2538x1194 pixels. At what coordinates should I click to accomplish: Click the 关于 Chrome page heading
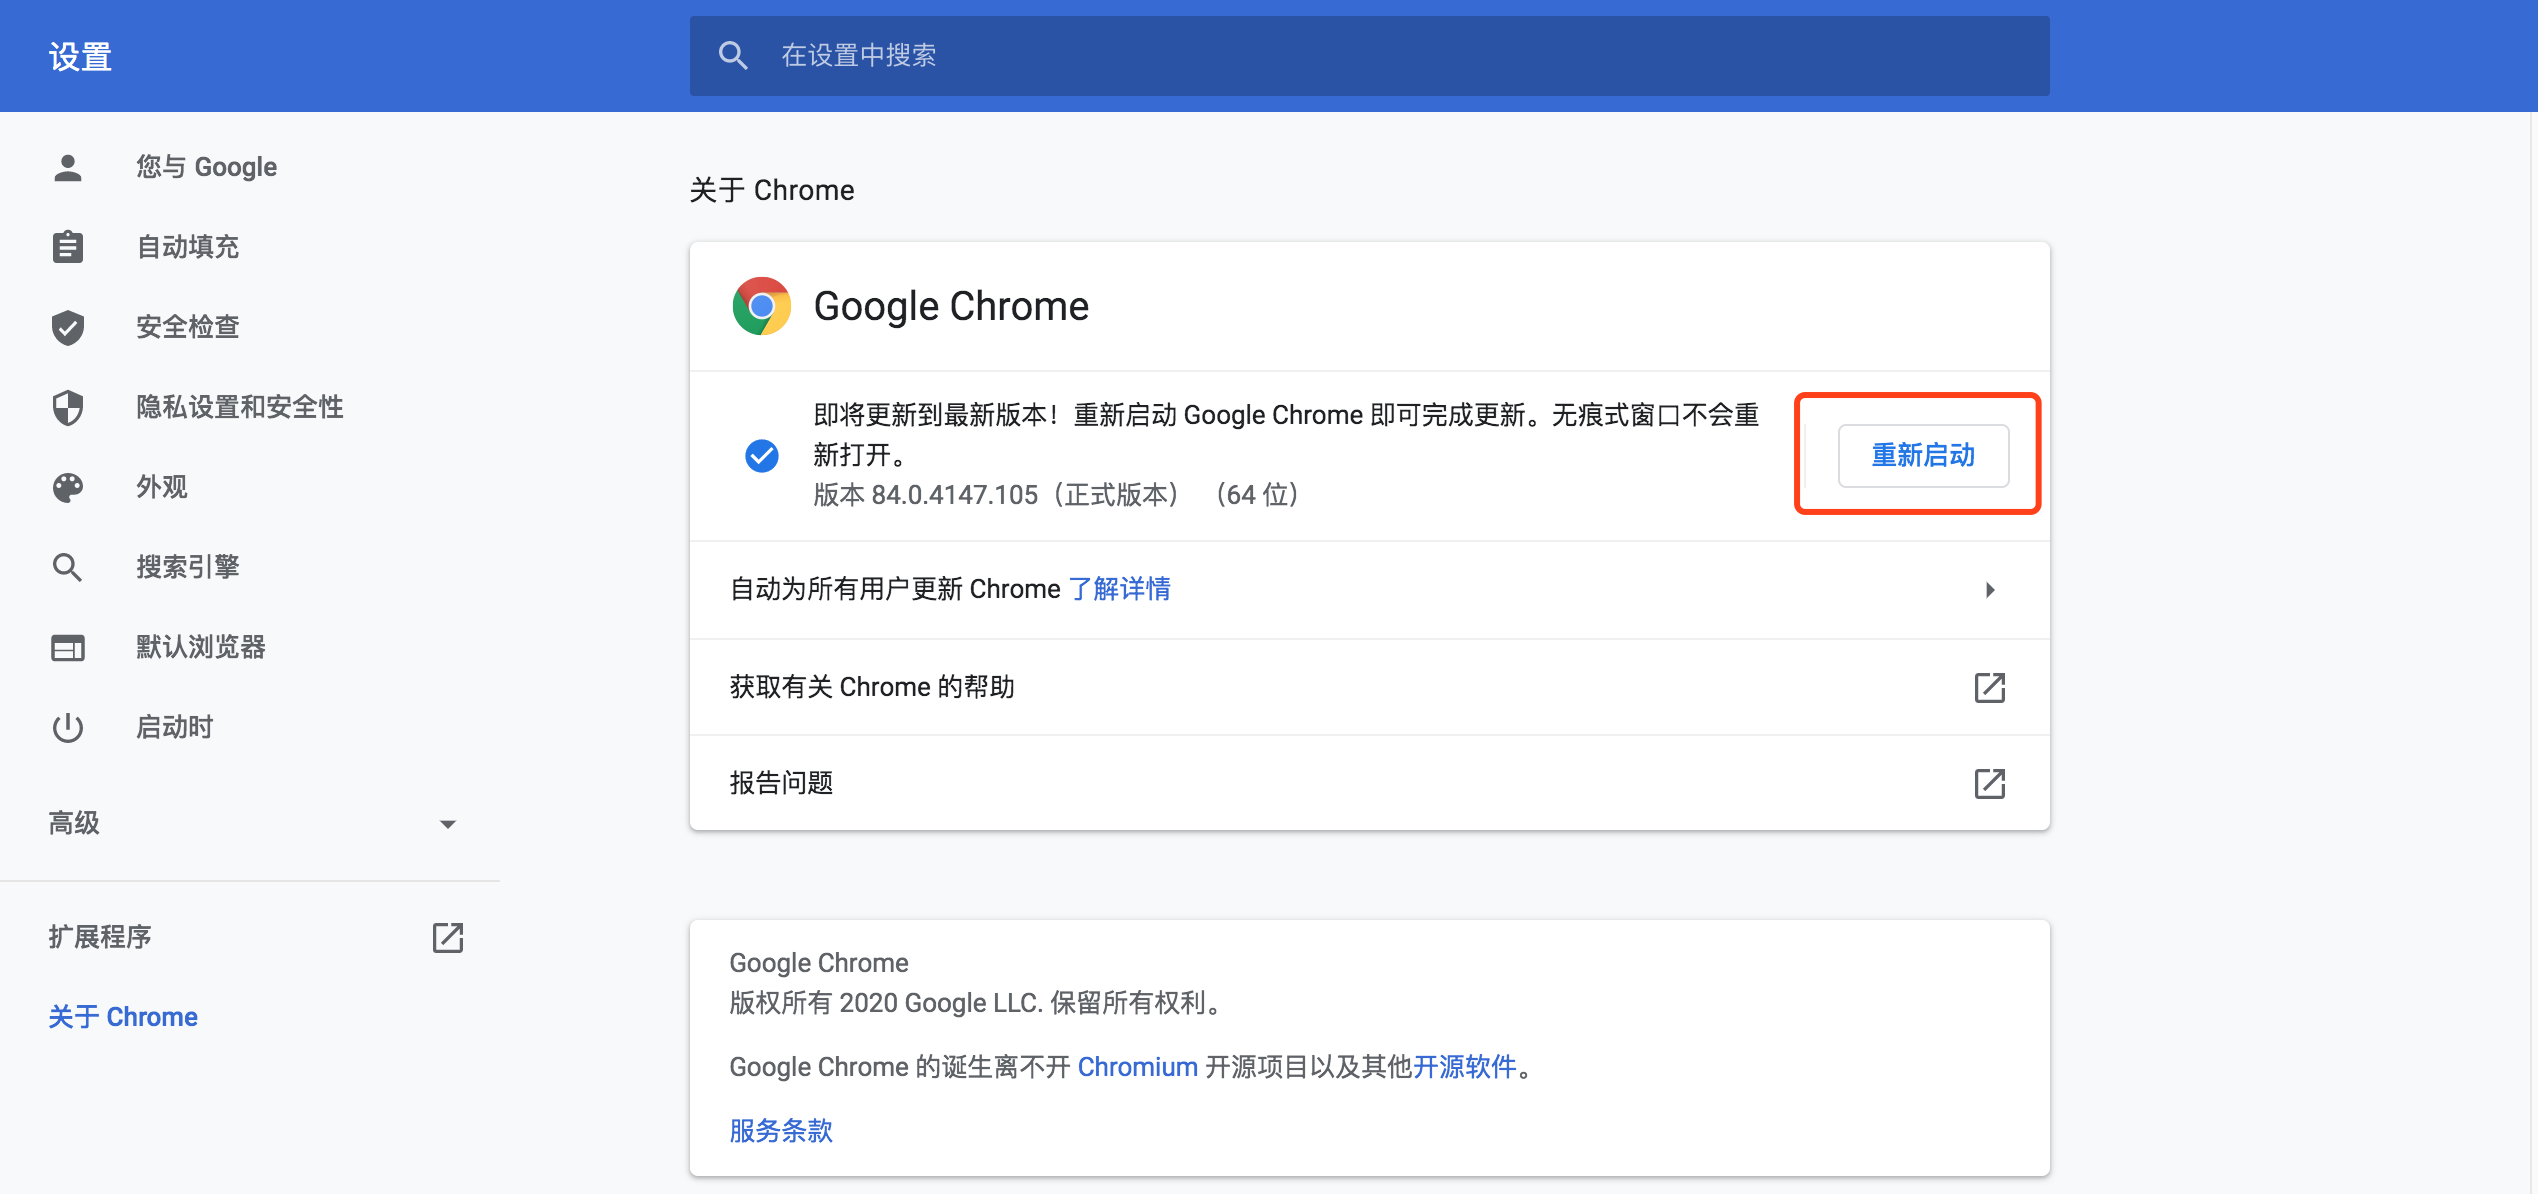pos(772,190)
